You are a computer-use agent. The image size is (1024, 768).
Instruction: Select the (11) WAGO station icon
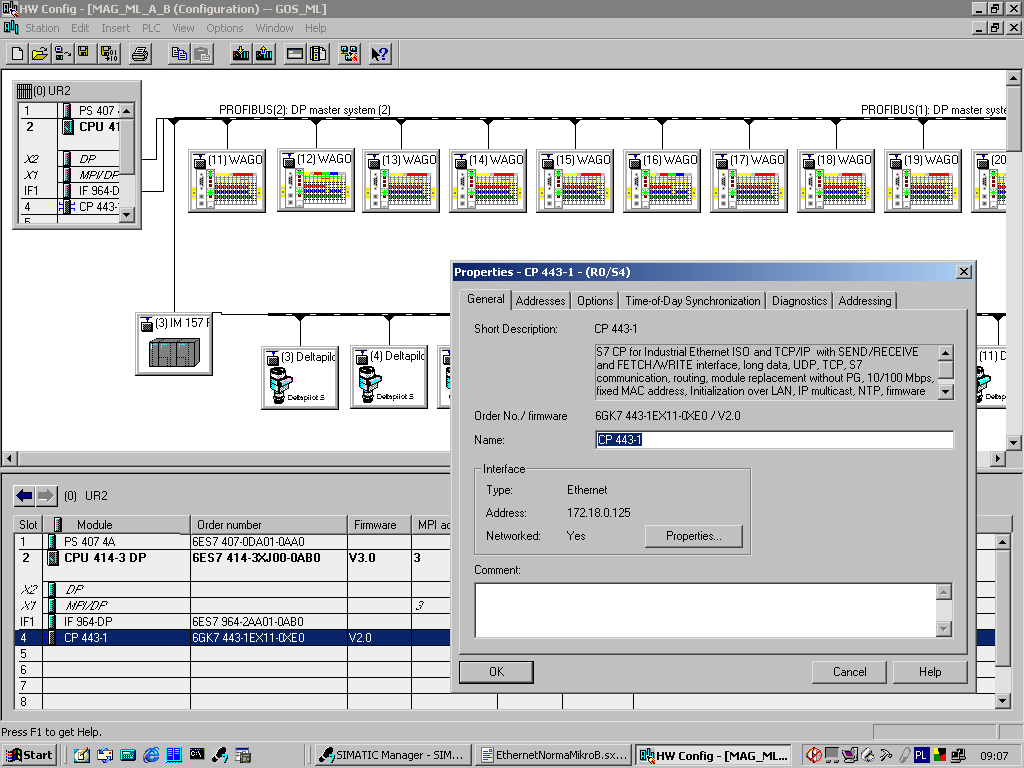227,181
